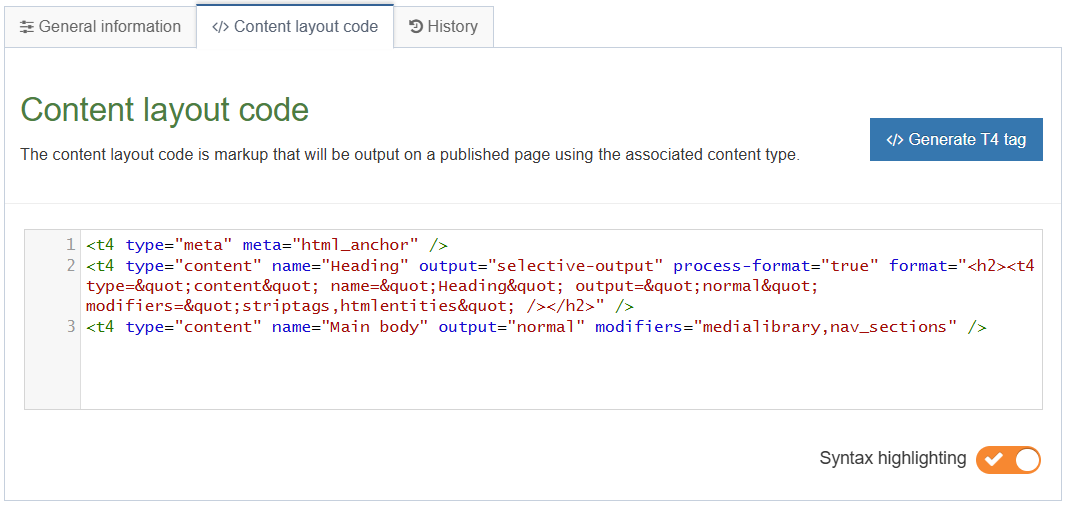This screenshot has width=1068, height=507.
Task: Click the code icon on the Generate button
Action: click(x=895, y=140)
